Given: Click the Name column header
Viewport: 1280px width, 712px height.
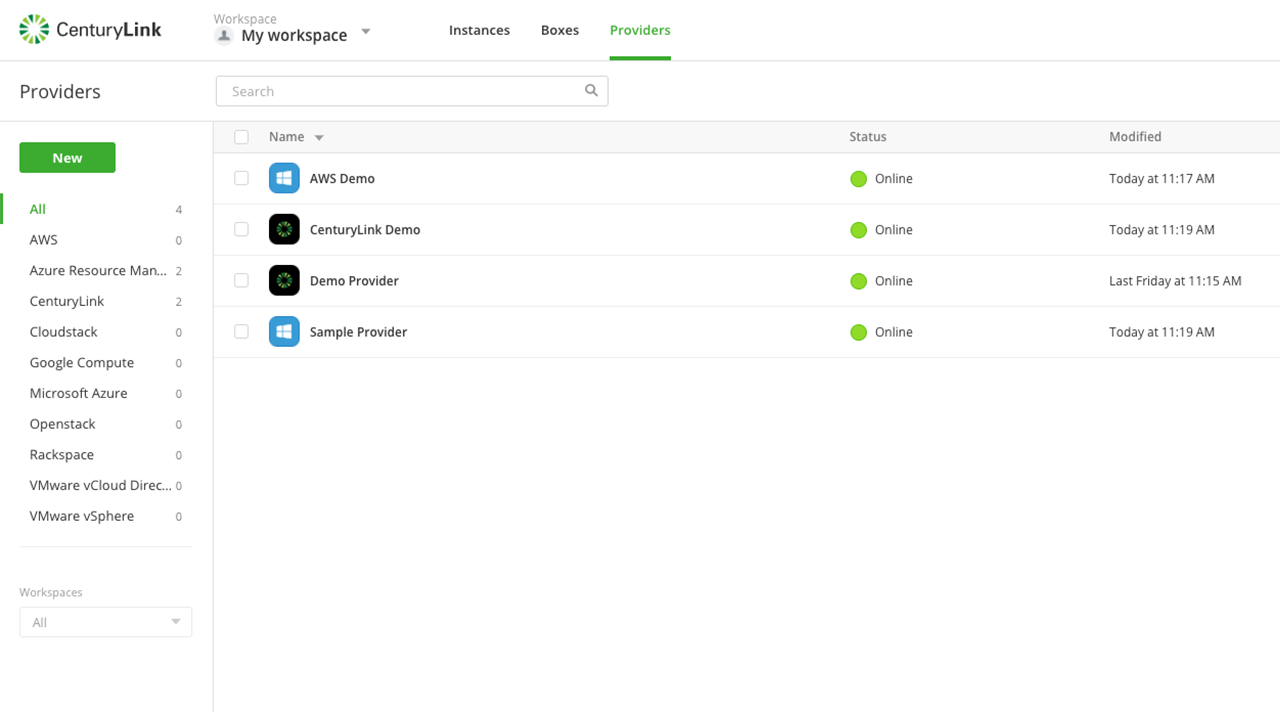Looking at the screenshot, I should (x=286, y=137).
